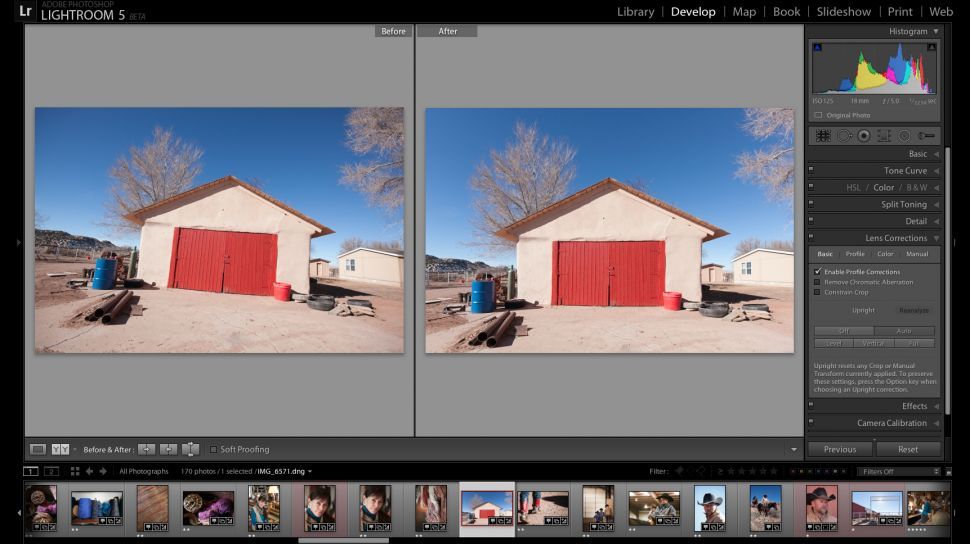Expand the Basic panel
The image size is (970, 544).
click(x=936, y=153)
